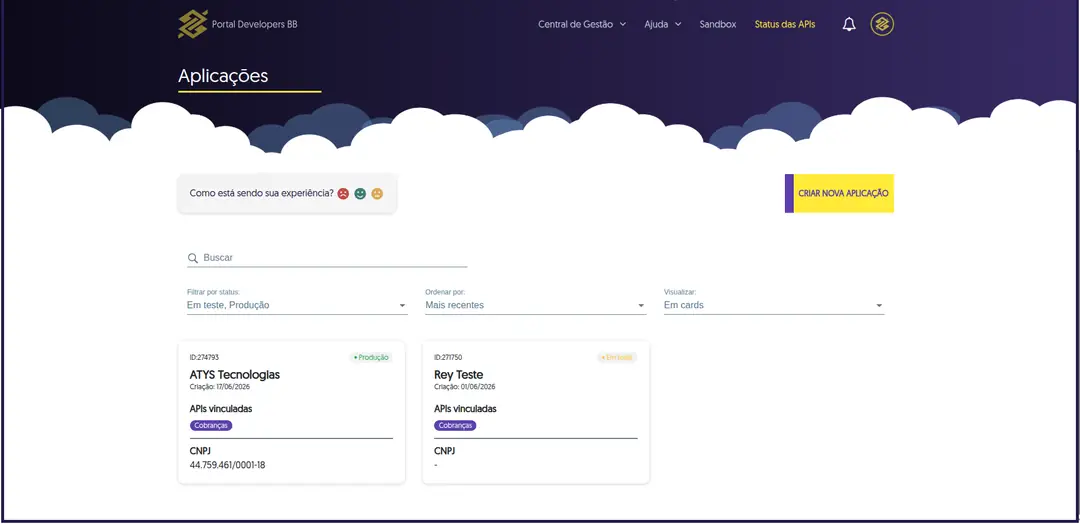Go to Sandbox page
The image size is (1080, 524).
tap(718, 24)
